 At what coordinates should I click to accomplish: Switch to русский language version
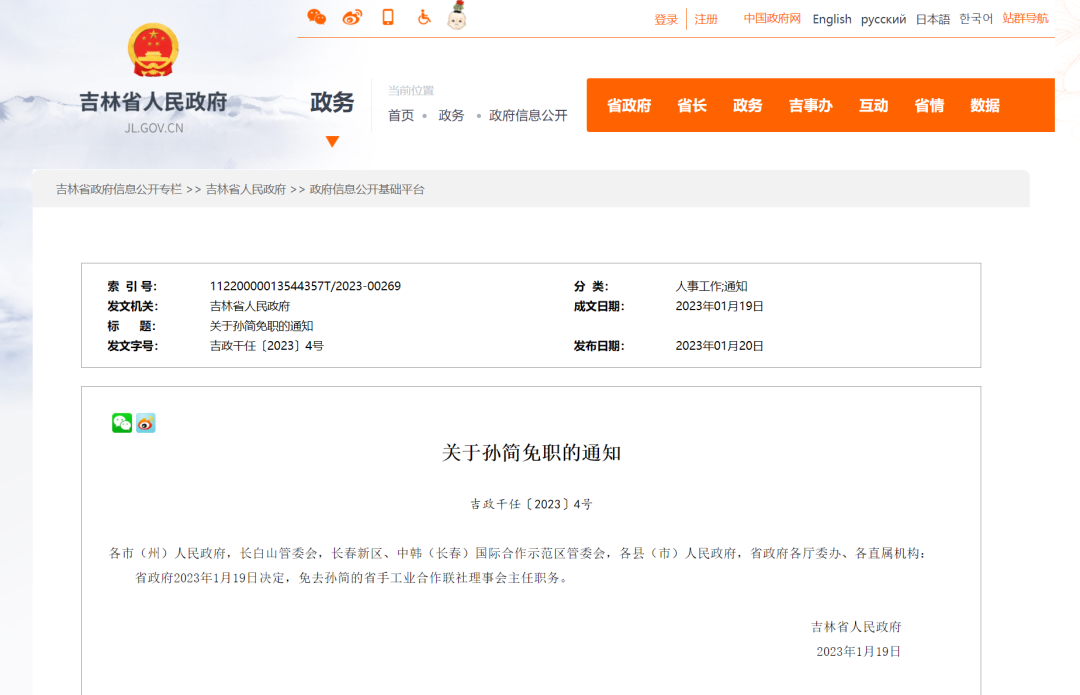(883, 19)
